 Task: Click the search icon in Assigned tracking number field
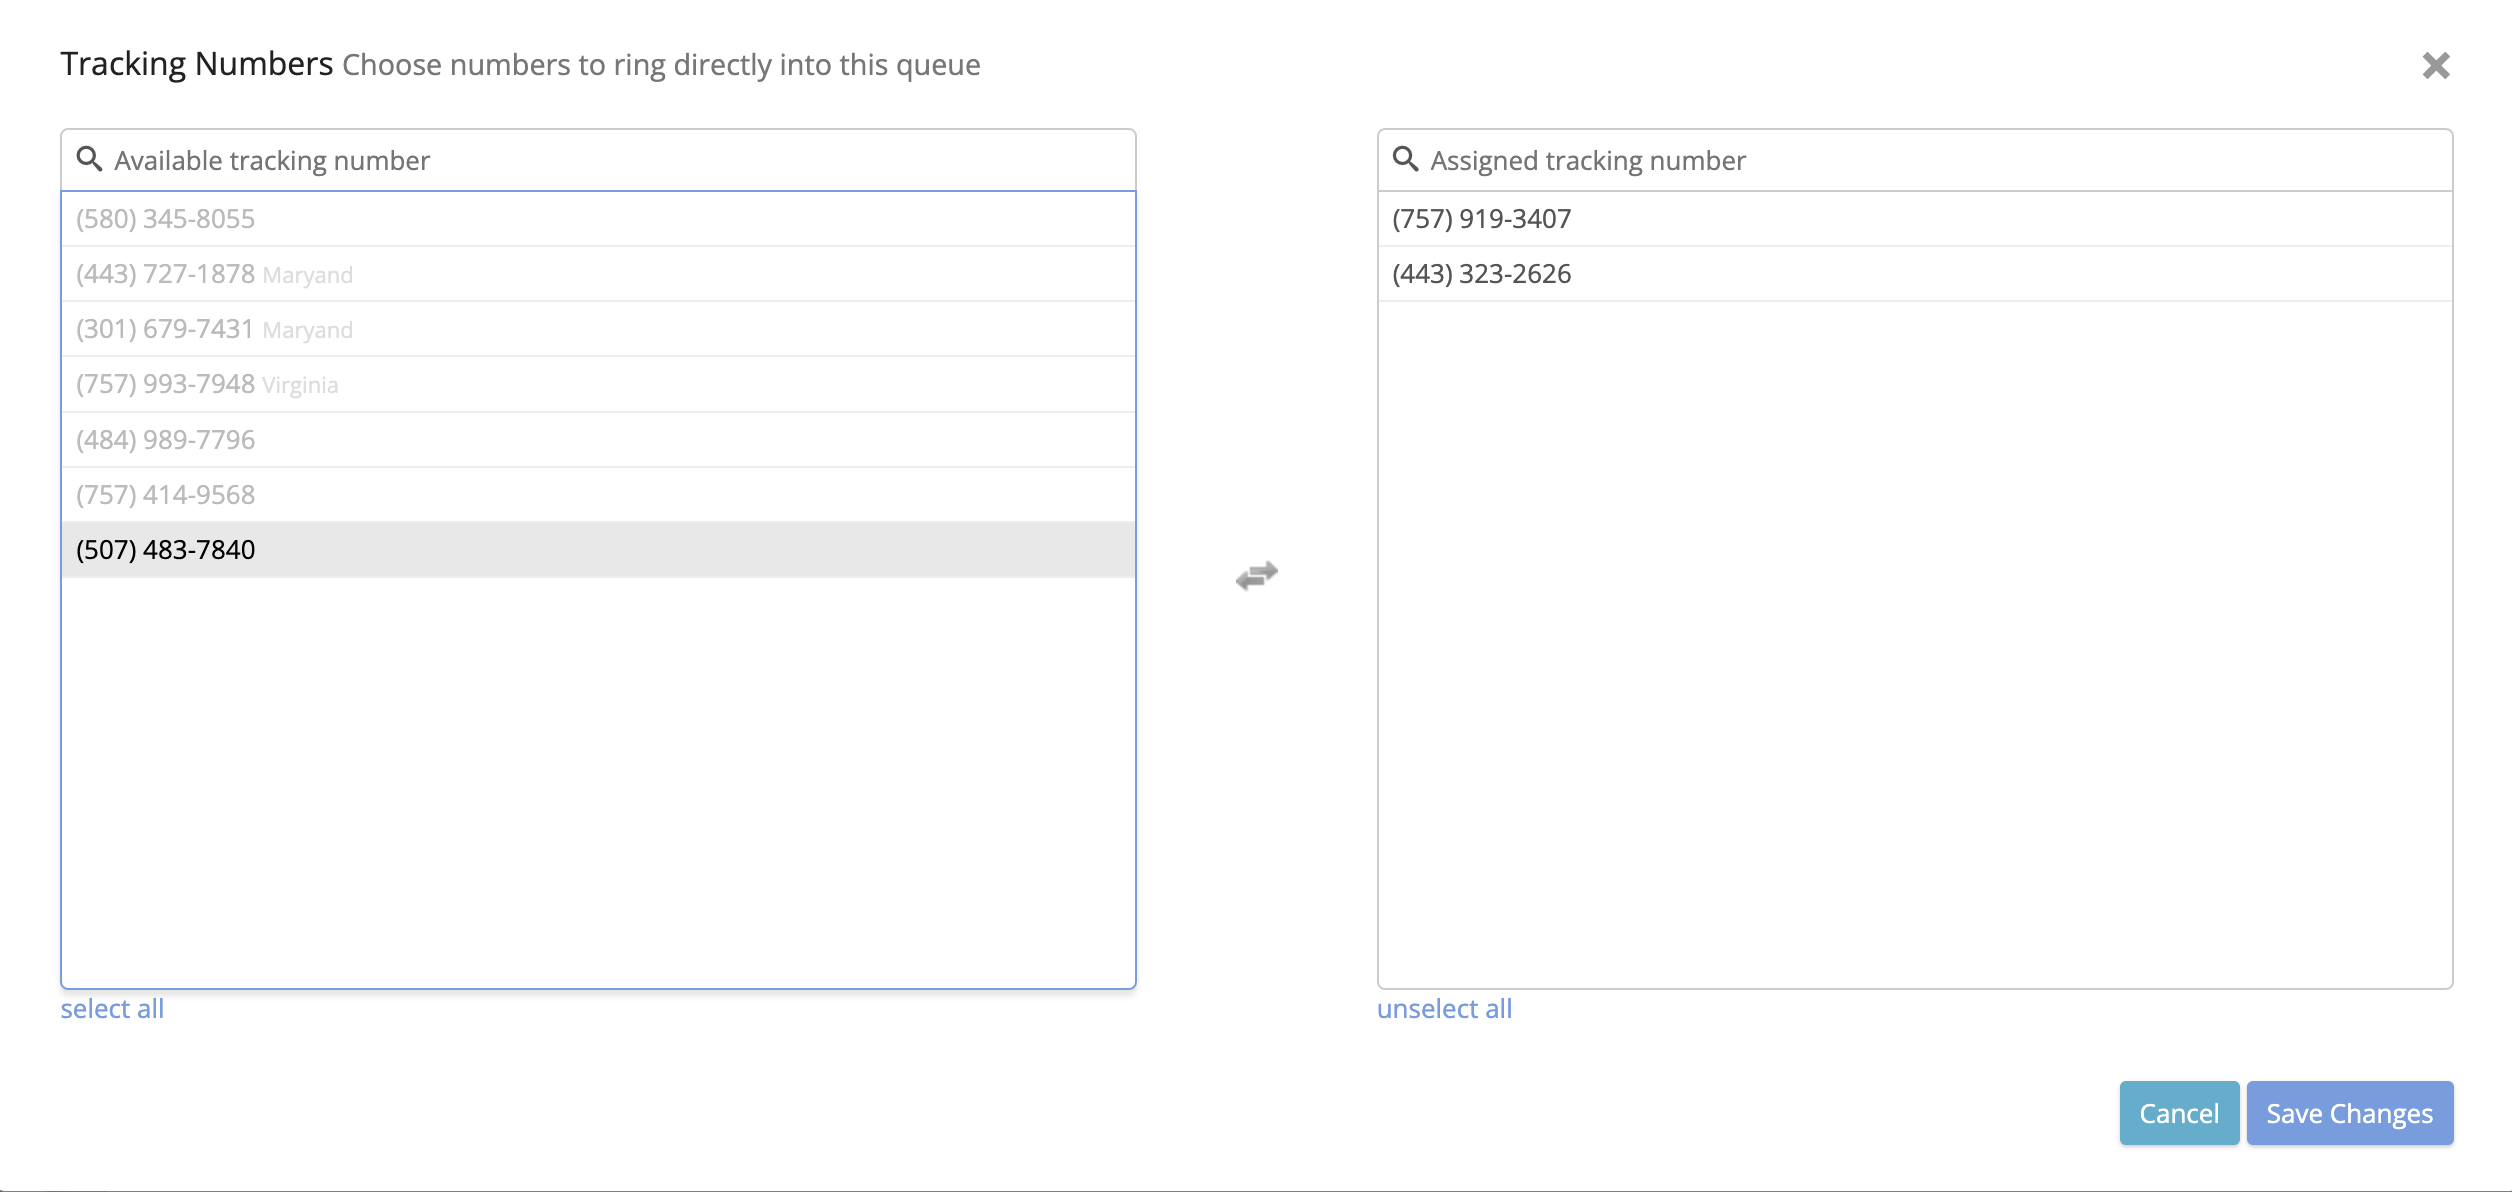coord(1405,159)
